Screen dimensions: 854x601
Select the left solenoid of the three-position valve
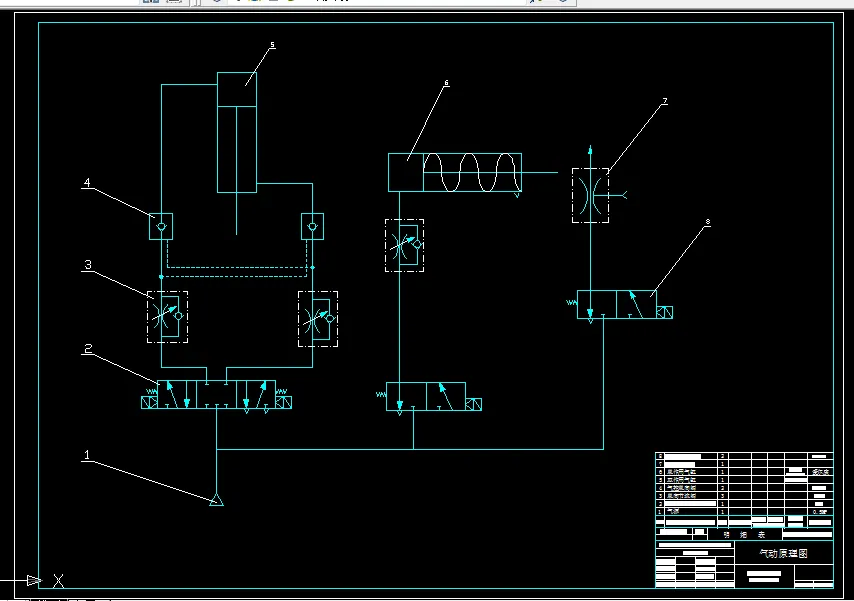tap(149, 402)
